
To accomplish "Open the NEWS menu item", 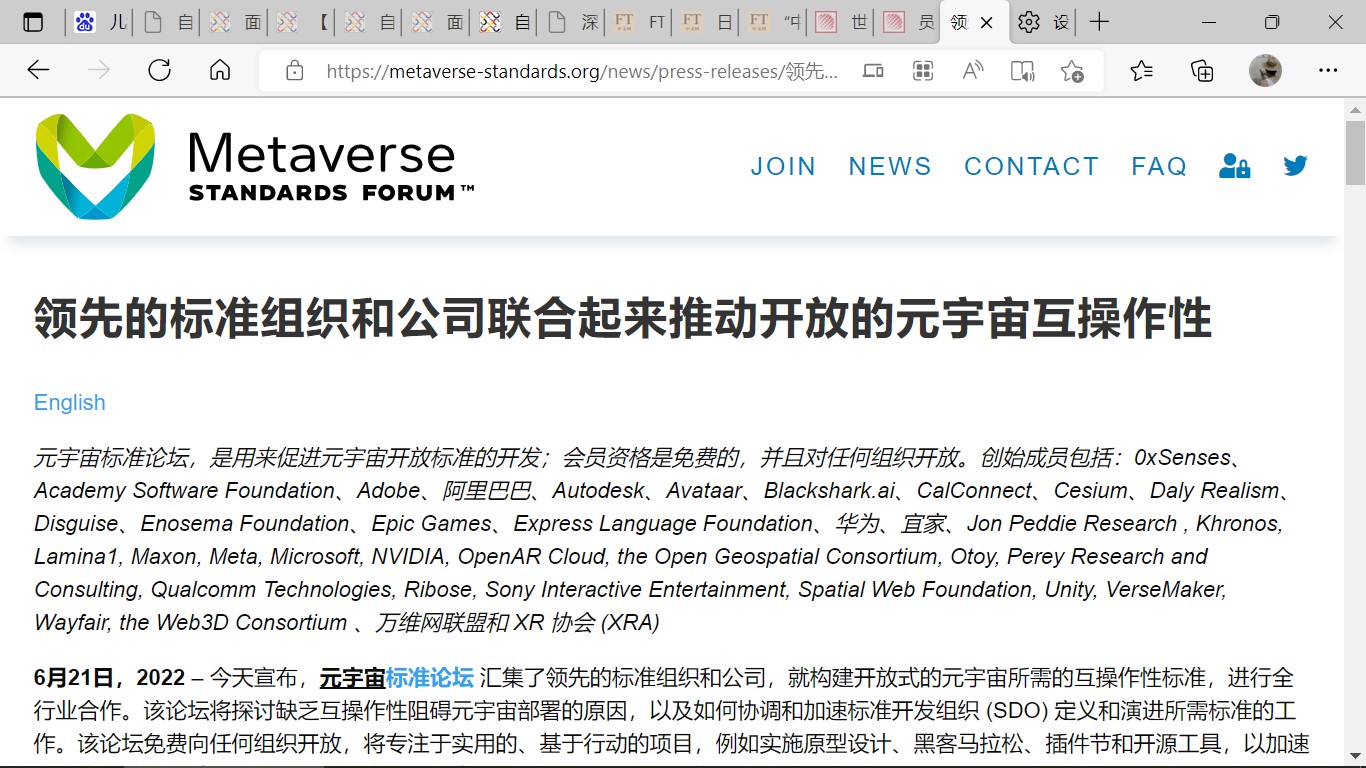I will point(890,166).
